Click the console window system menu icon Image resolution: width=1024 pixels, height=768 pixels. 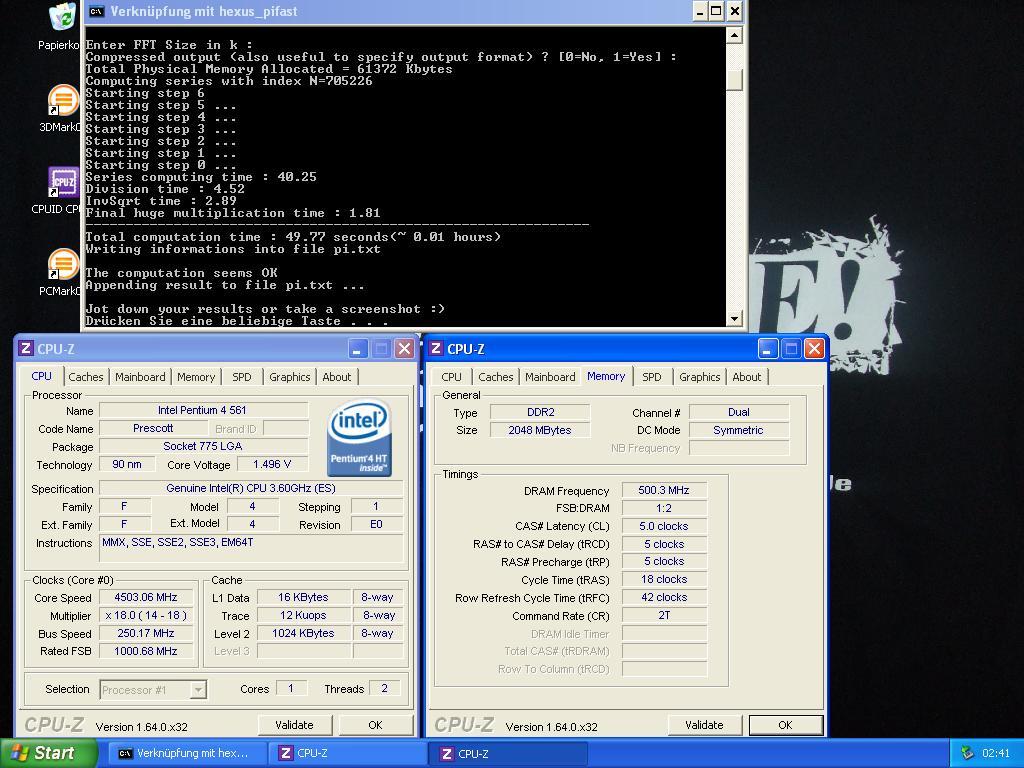click(x=96, y=11)
